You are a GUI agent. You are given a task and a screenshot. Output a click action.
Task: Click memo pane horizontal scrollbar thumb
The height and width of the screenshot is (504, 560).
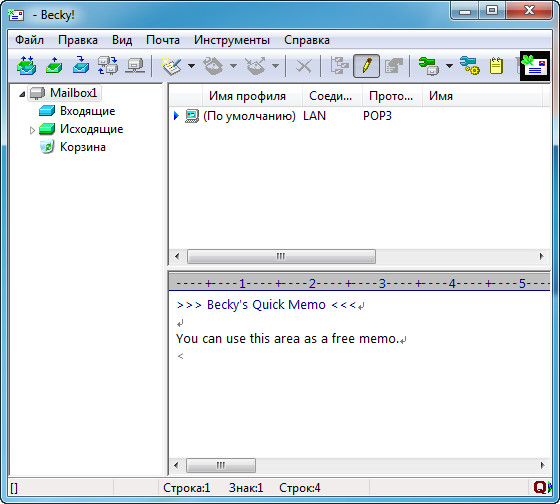[x=221, y=465]
